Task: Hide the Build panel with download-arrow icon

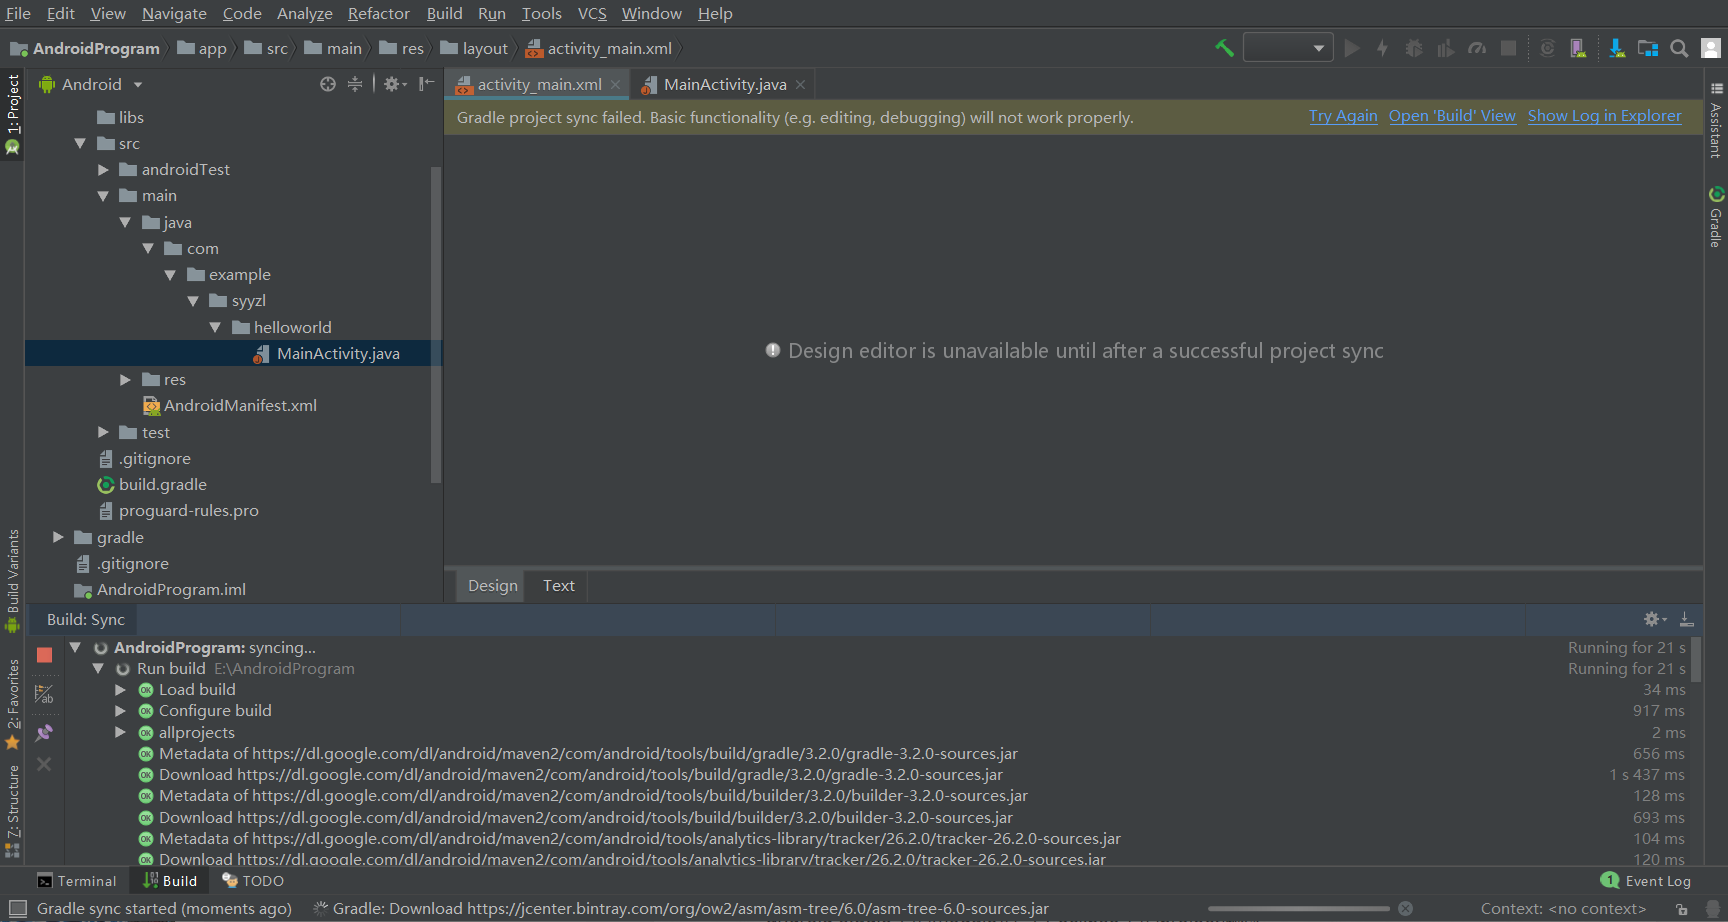Action: [1686, 619]
